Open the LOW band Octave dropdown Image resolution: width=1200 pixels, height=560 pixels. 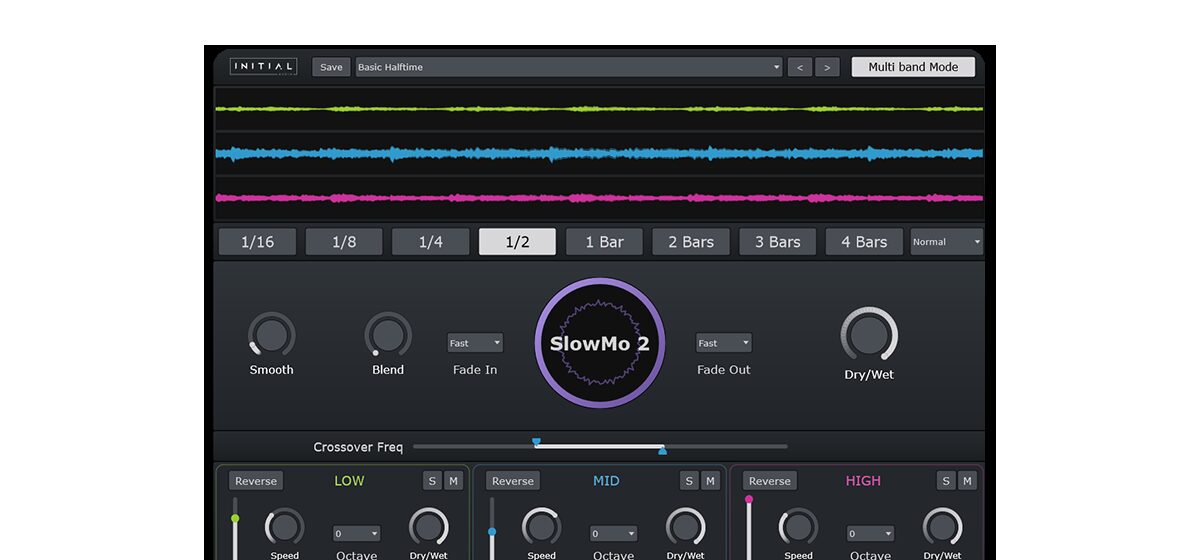[x=357, y=534]
